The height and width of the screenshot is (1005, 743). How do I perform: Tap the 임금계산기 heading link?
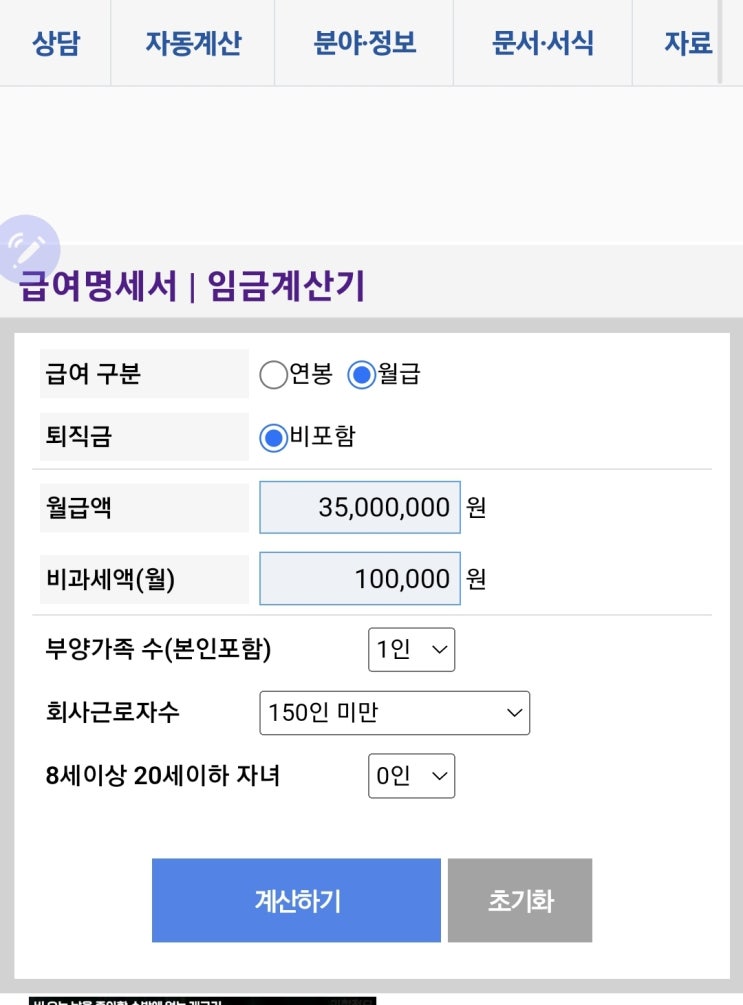coord(286,286)
